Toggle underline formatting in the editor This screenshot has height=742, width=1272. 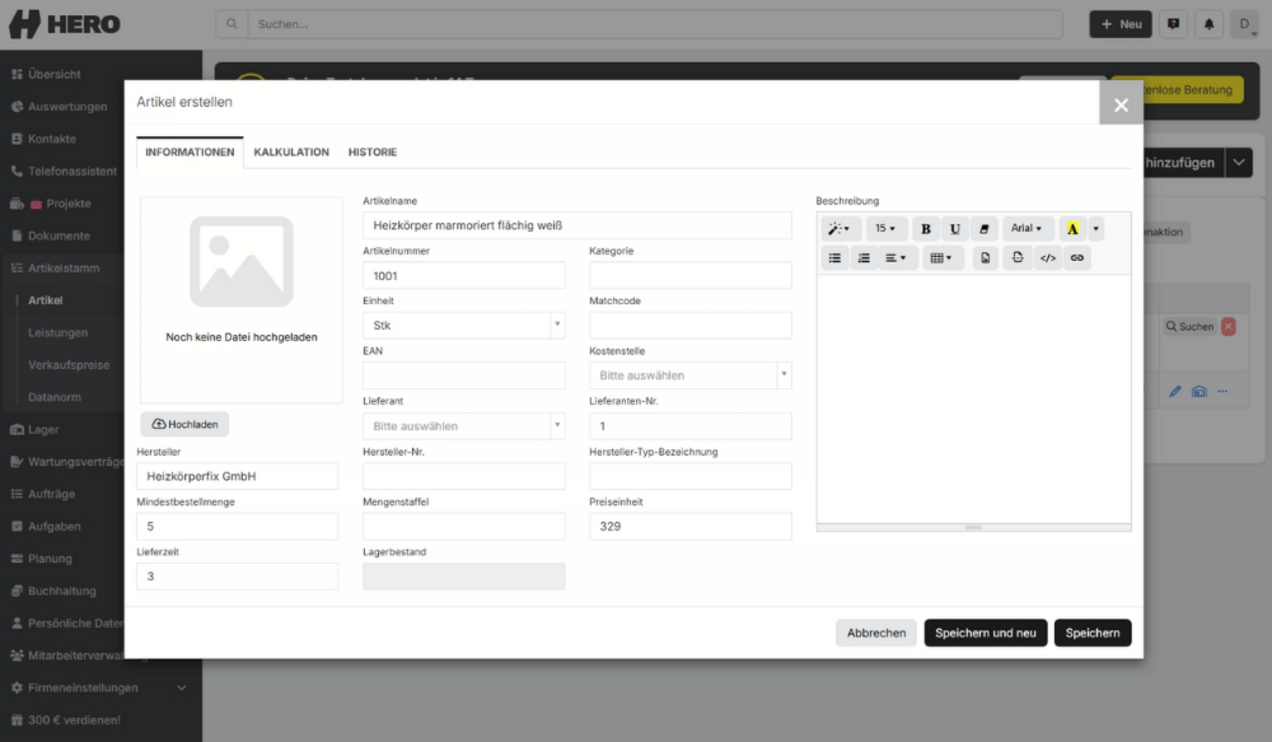955,229
